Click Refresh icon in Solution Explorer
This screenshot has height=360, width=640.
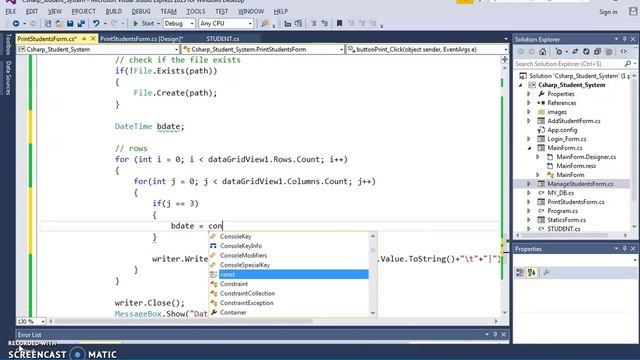tap(586, 52)
